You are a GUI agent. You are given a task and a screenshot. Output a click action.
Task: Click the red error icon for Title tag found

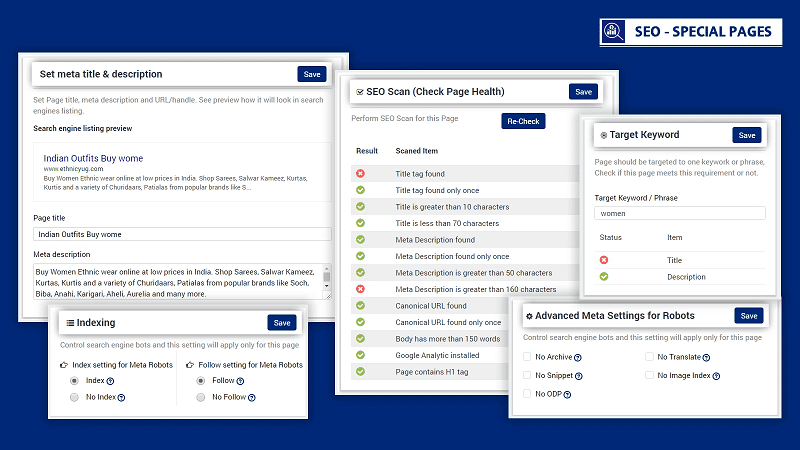coord(360,173)
